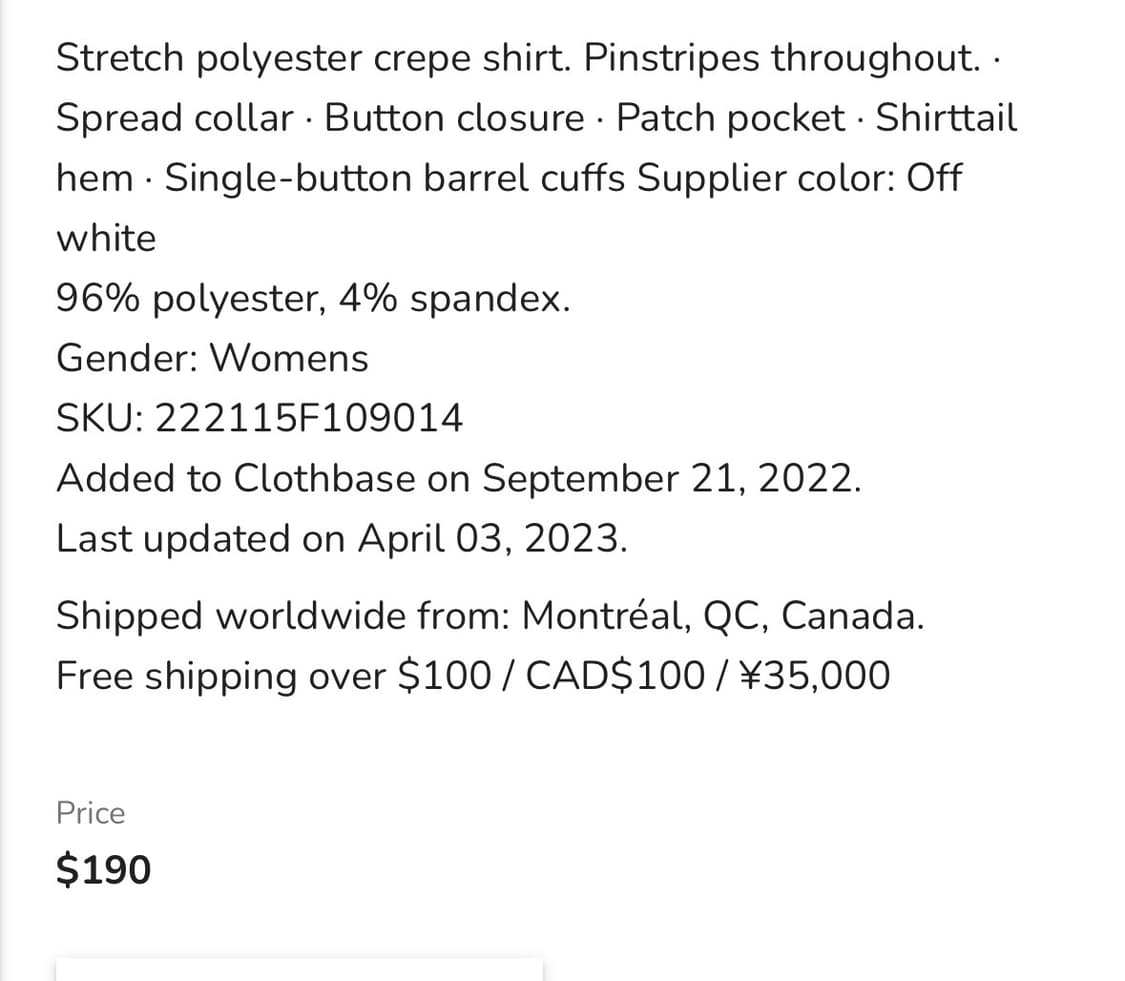Click the "Price" label
1125x981 pixels.
(91, 813)
